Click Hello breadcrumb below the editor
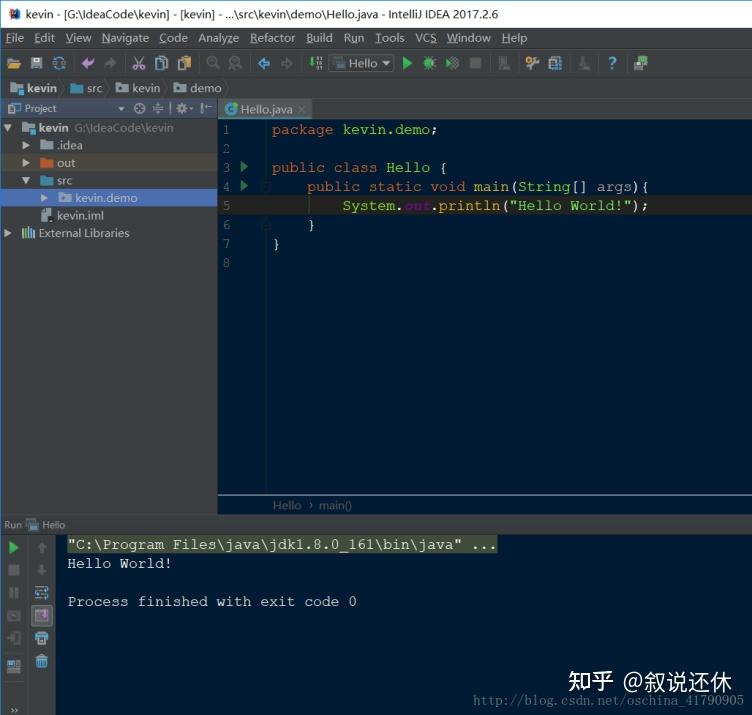 [287, 505]
